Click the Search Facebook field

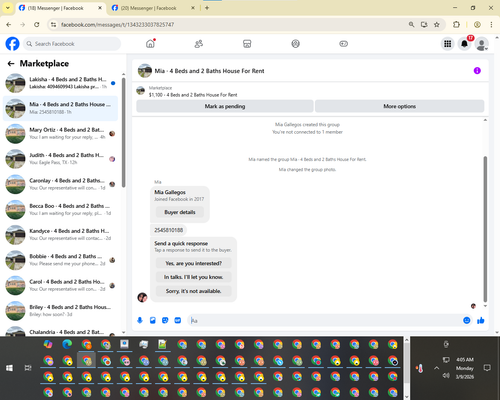point(72,44)
